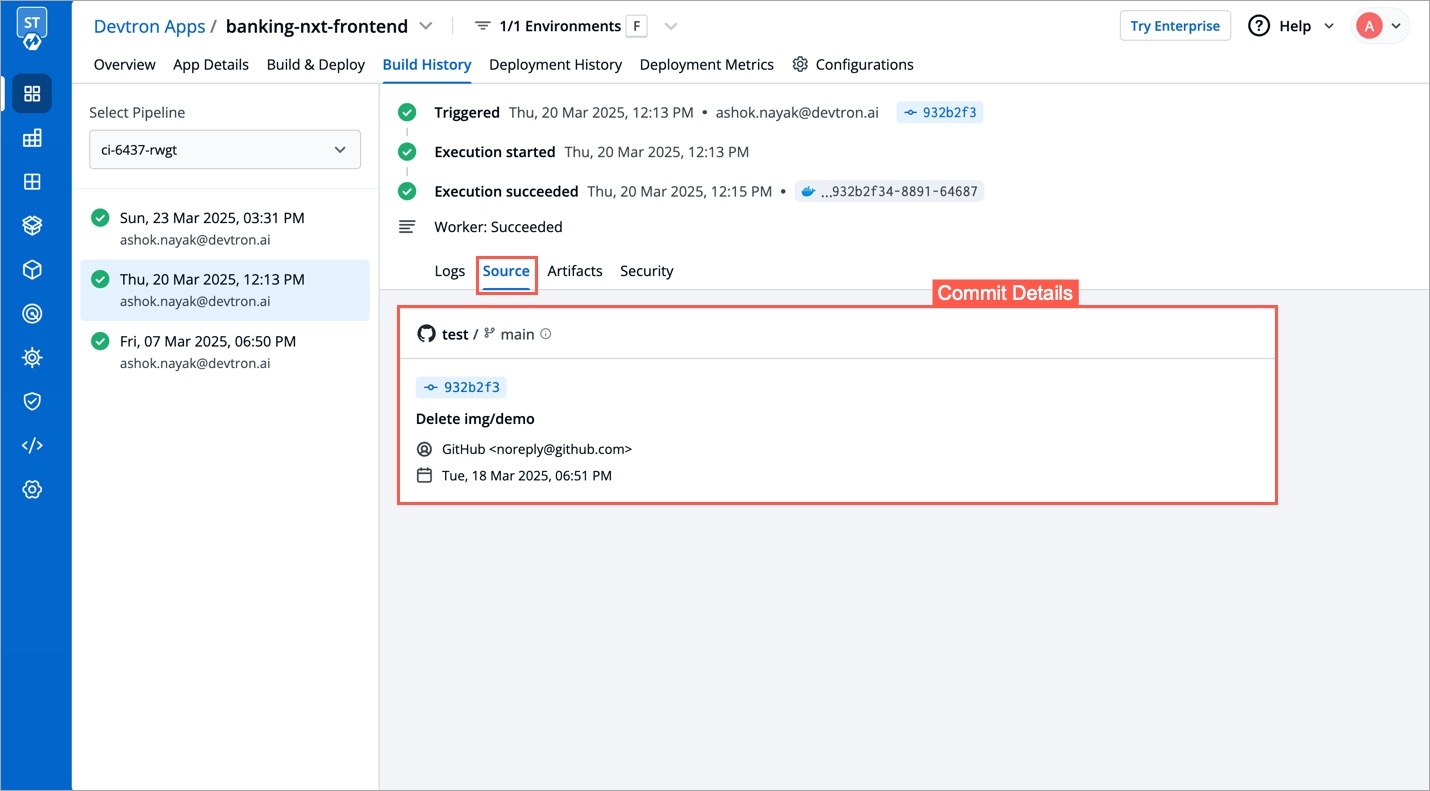Click the F environment badge
This screenshot has width=1430, height=791.
point(636,26)
